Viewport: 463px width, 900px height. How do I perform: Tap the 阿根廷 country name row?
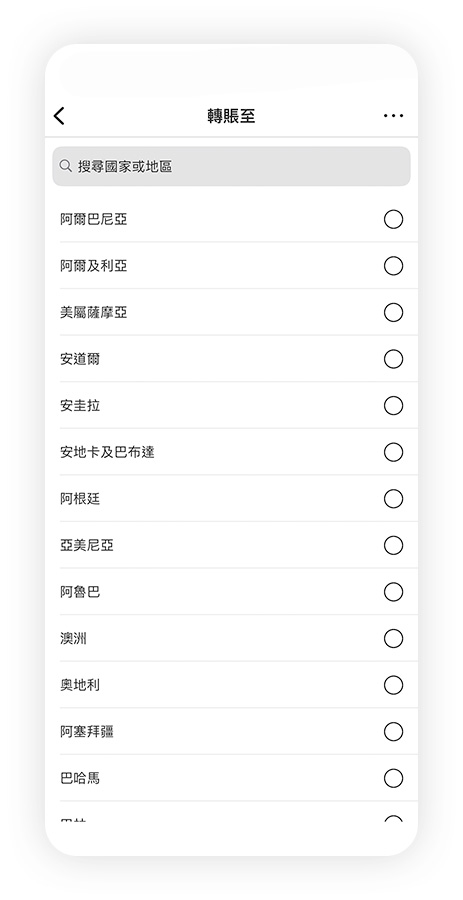point(239,499)
